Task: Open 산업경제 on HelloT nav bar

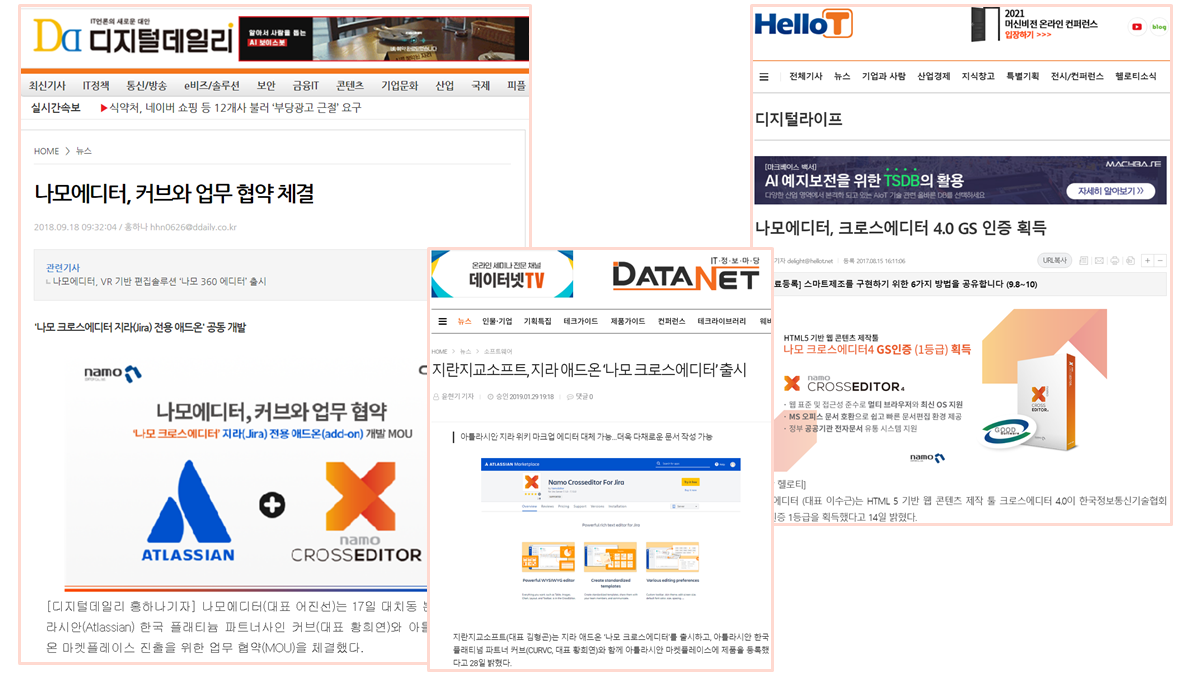Action: pyautogui.click(x=934, y=76)
